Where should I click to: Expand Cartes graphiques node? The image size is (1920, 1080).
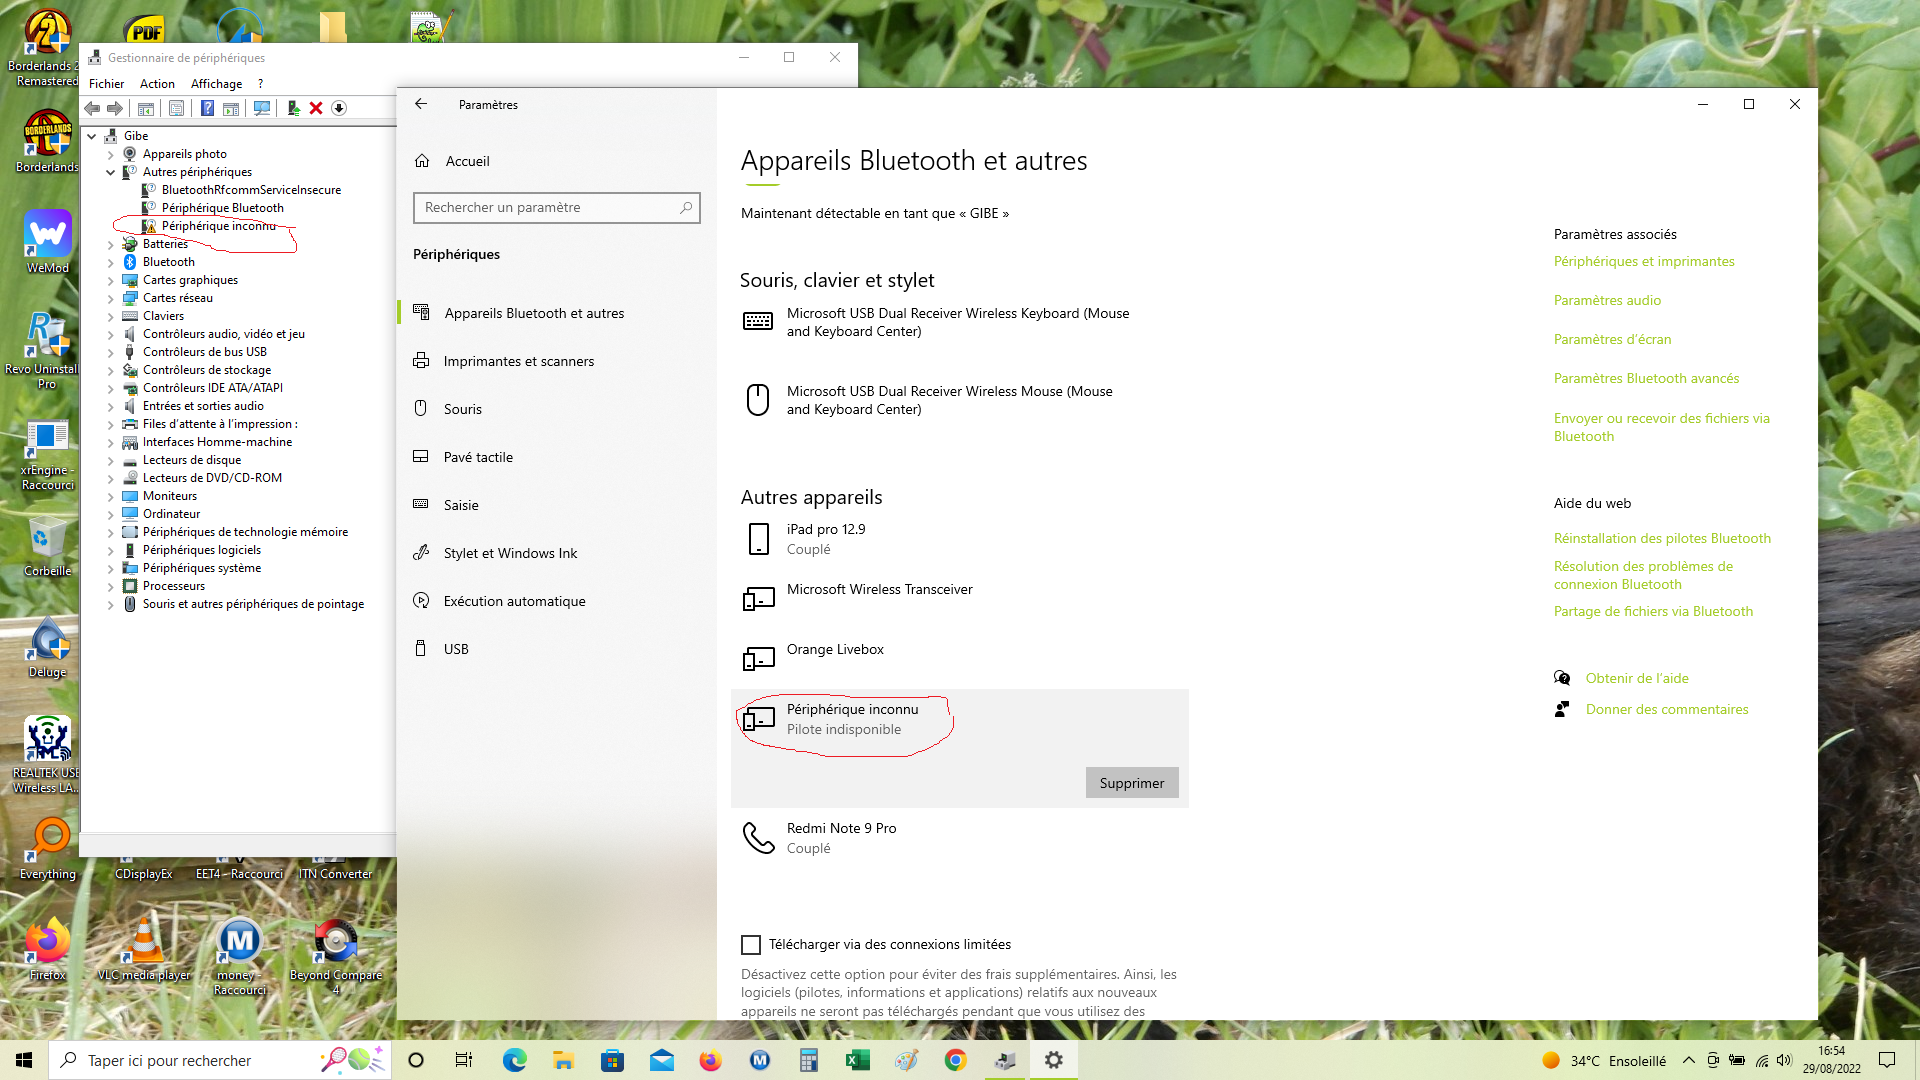click(111, 280)
